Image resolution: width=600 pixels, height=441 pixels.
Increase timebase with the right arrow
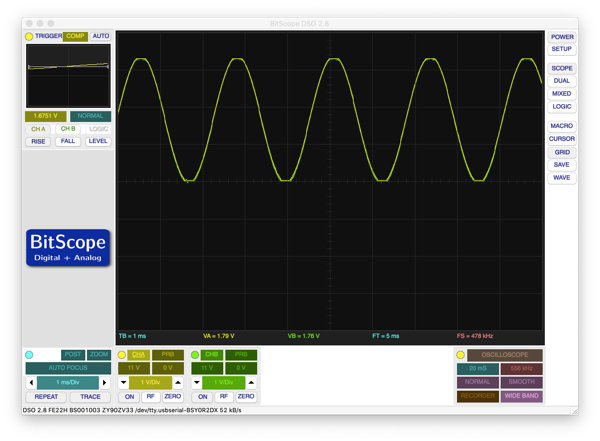click(104, 382)
